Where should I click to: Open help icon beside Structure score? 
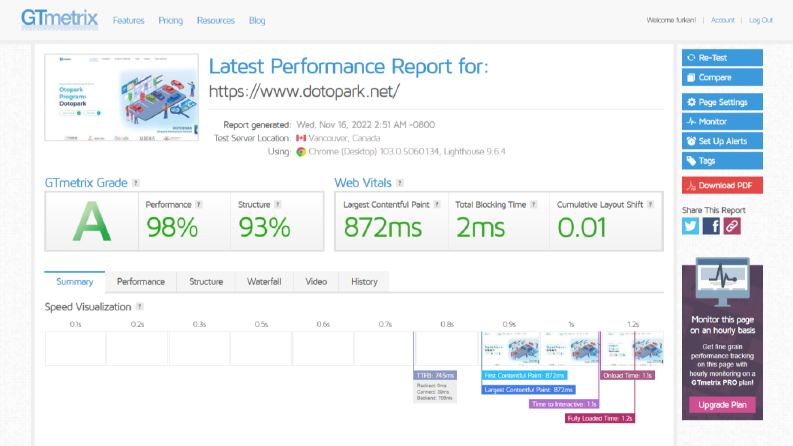(x=278, y=204)
